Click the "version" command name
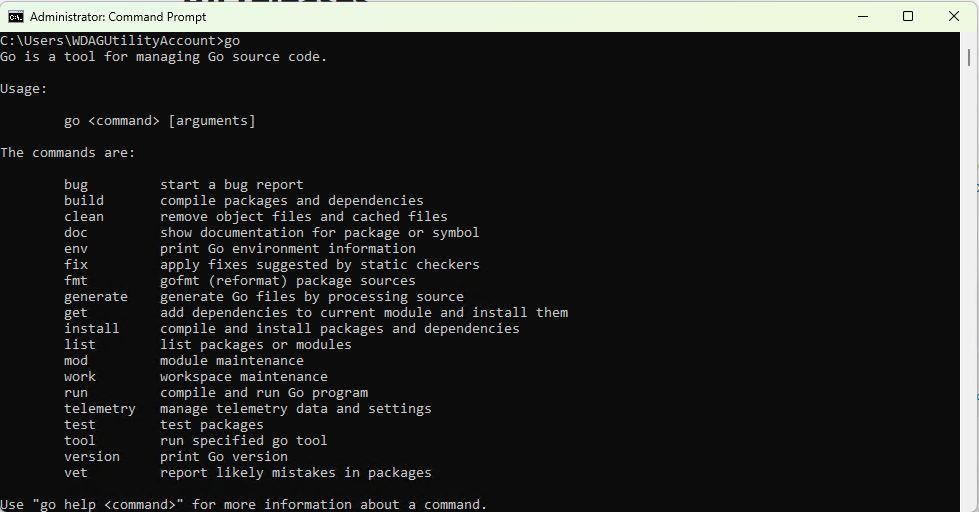Screen dimensions: 979x512 (91, 456)
